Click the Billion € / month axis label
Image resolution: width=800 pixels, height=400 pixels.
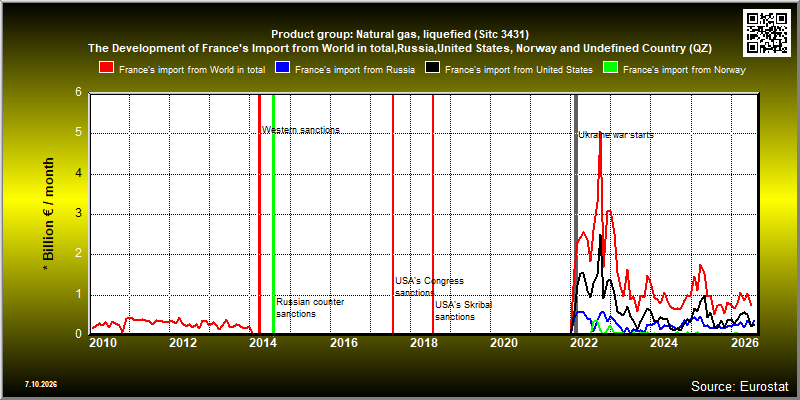click(48, 215)
